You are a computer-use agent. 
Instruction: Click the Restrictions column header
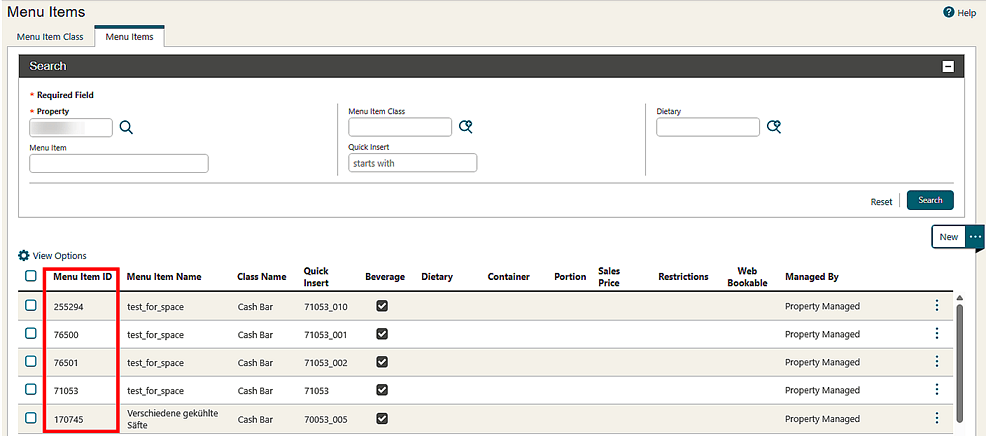[x=683, y=277]
